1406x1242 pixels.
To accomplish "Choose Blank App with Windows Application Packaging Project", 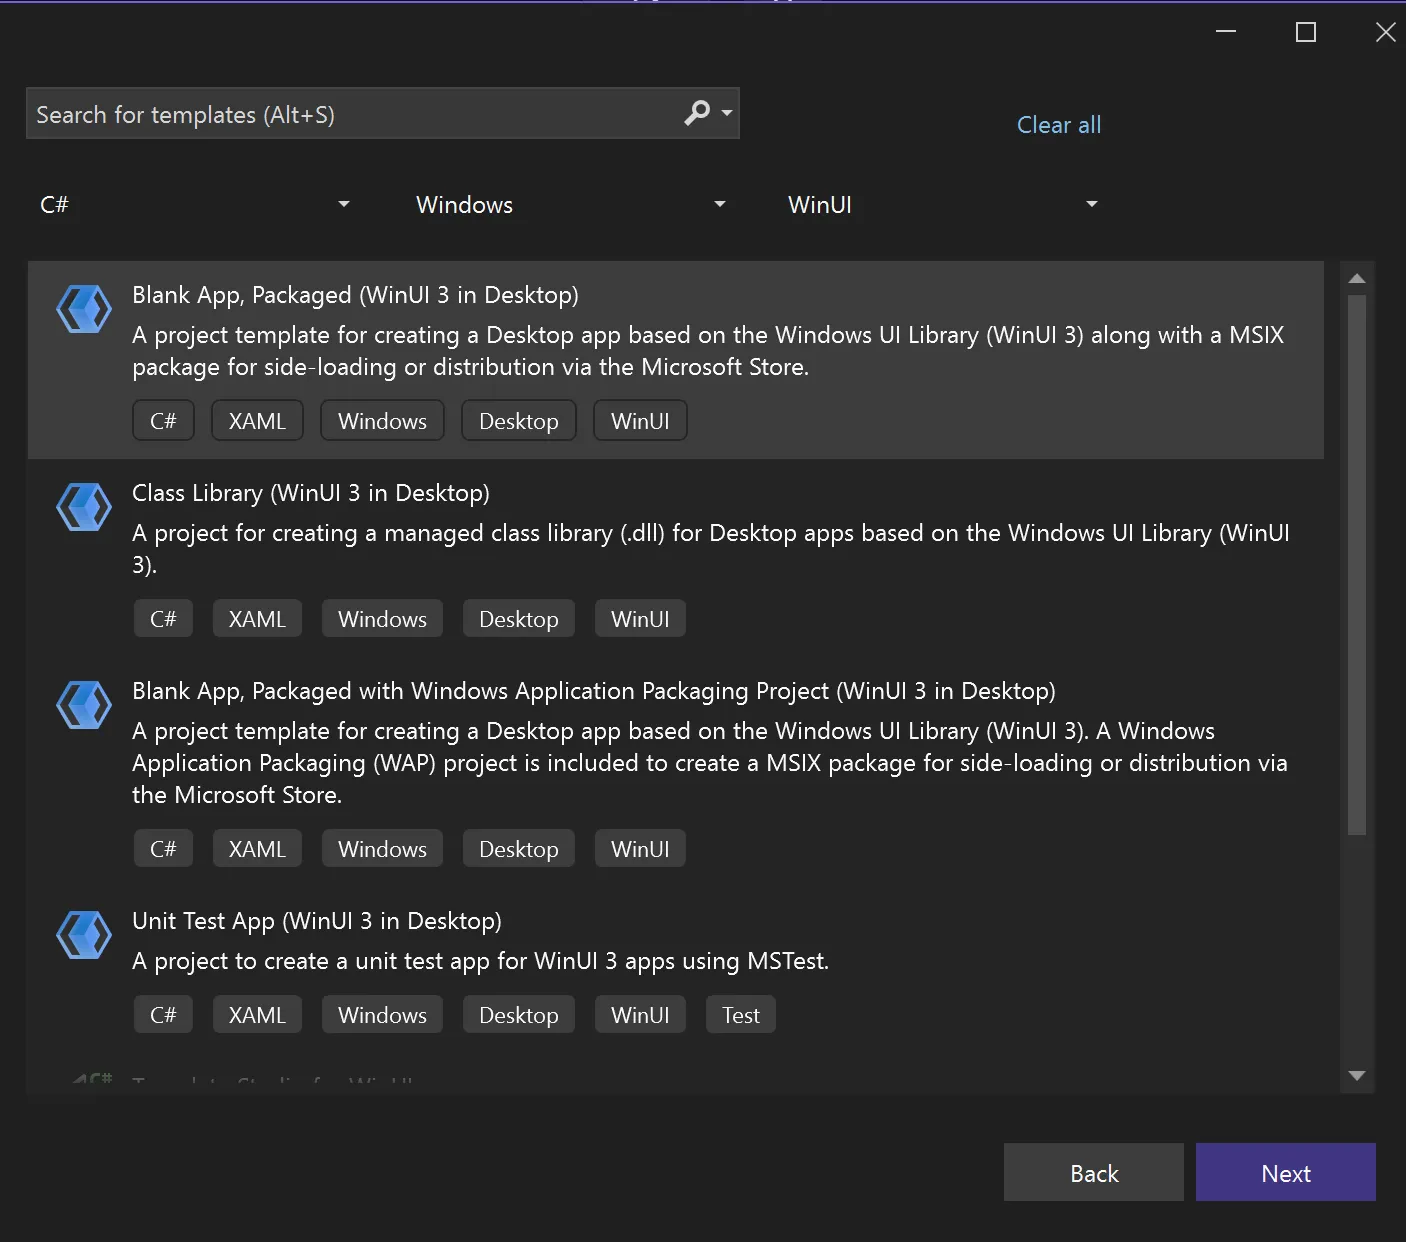I will click(593, 691).
